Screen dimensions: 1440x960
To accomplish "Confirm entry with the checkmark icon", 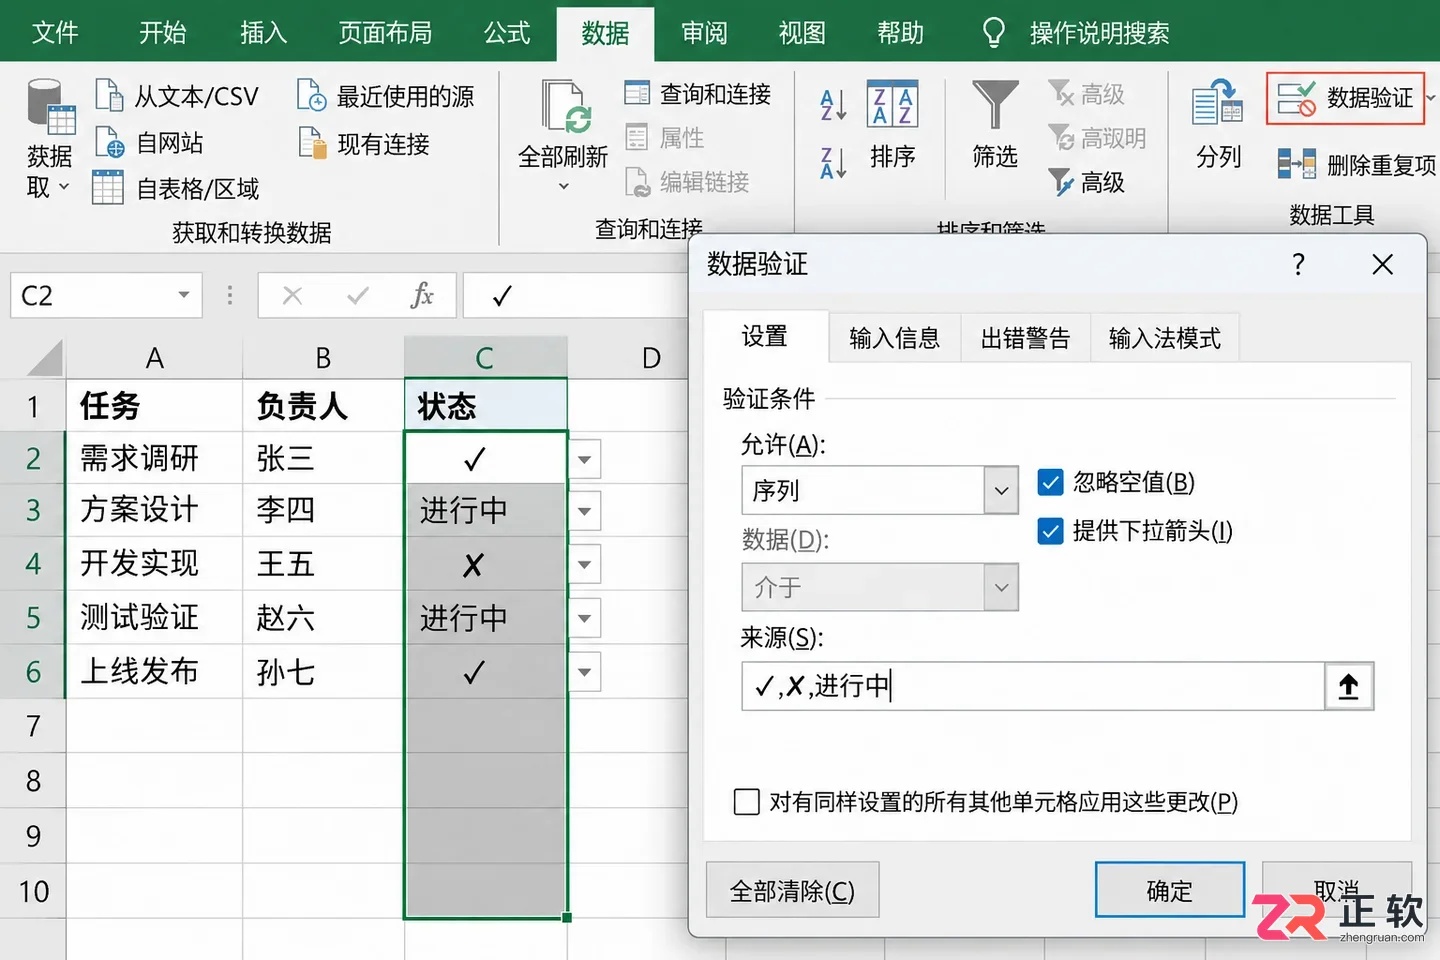I will (x=357, y=296).
